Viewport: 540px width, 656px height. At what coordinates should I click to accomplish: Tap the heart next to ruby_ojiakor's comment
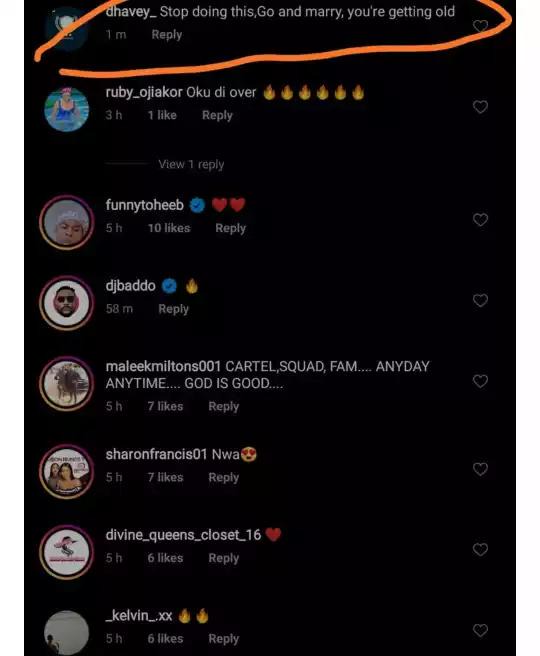tap(480, 107)
